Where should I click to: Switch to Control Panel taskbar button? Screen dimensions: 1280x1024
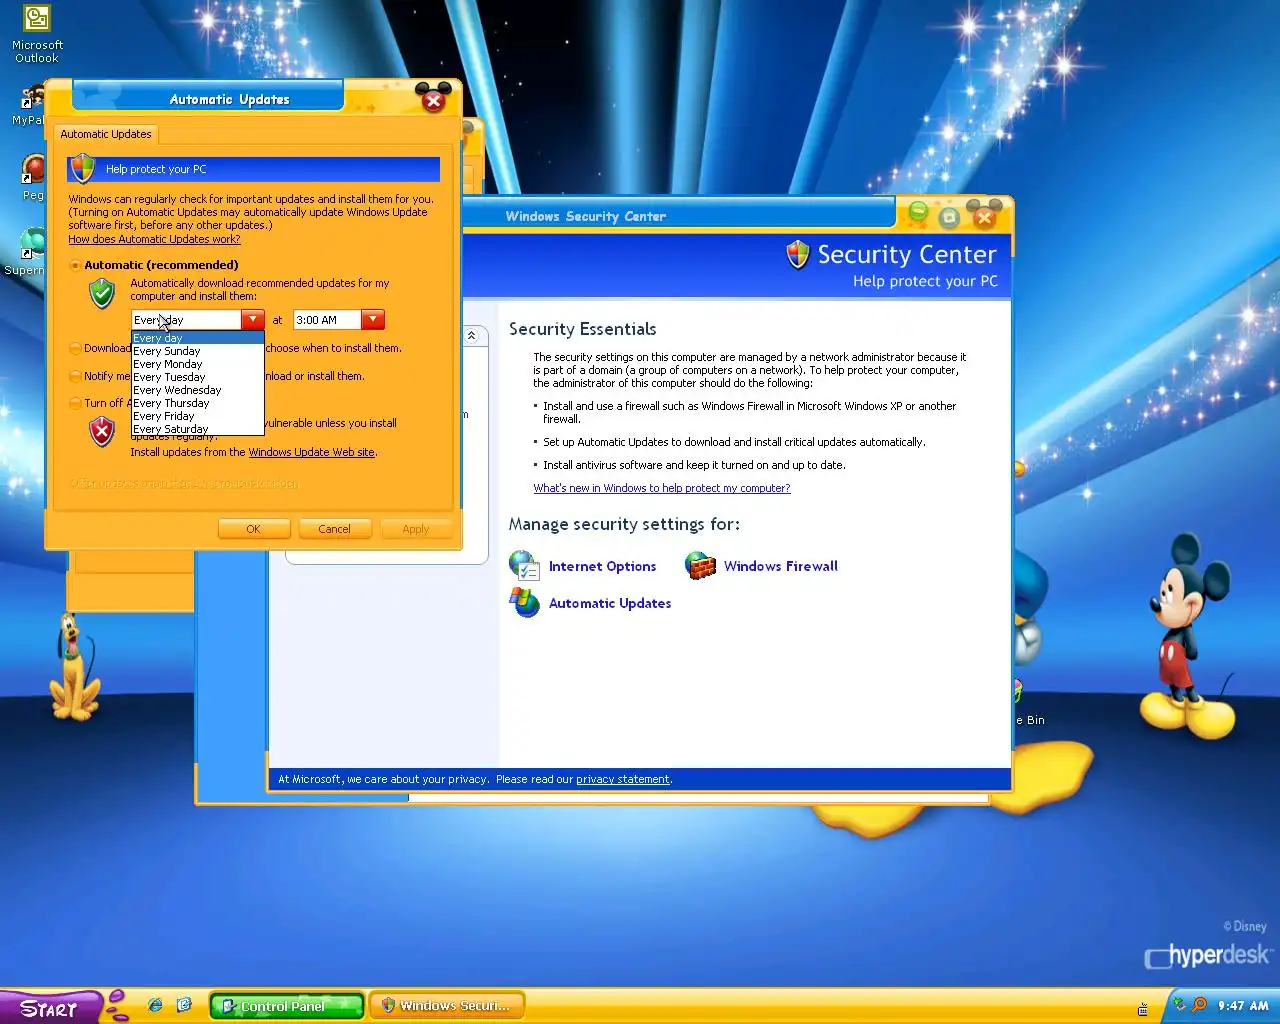286,1006
